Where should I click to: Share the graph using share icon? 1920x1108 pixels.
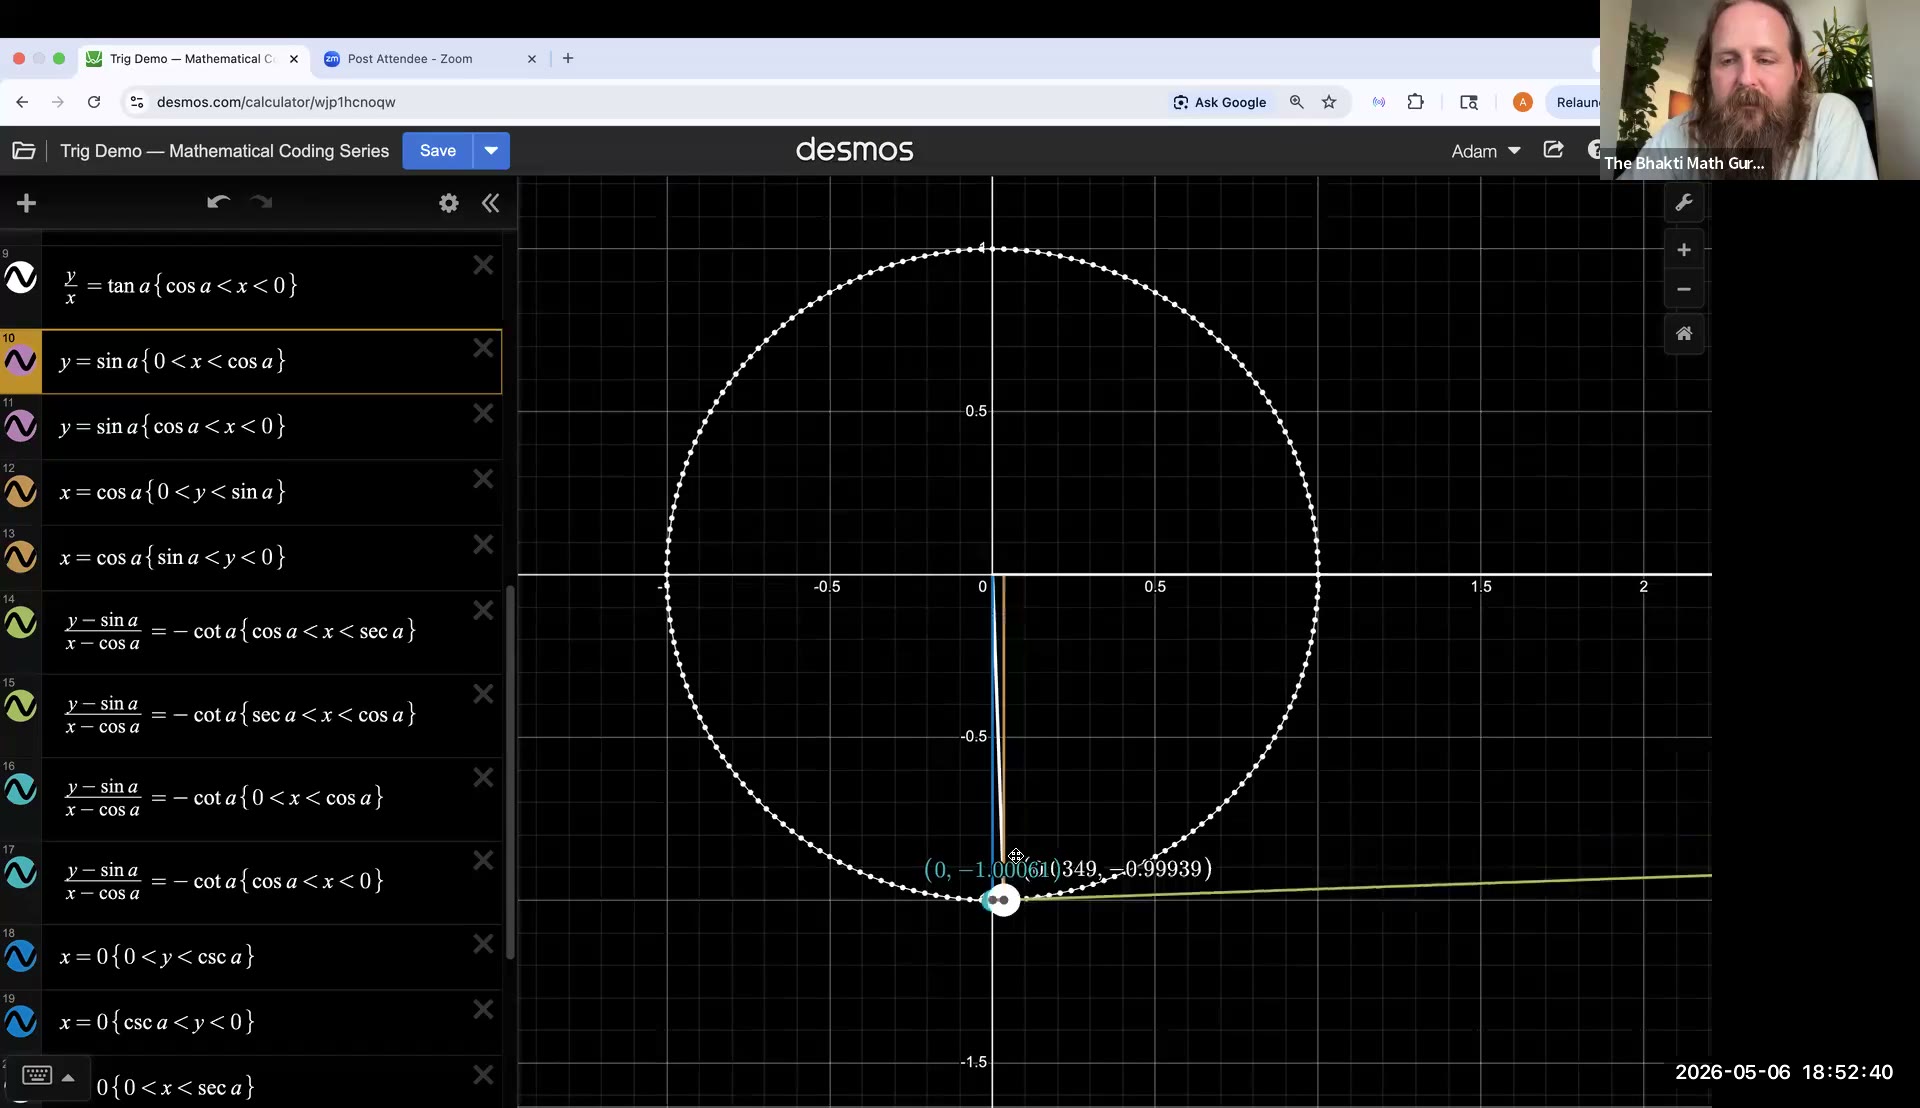[1553, 150]
